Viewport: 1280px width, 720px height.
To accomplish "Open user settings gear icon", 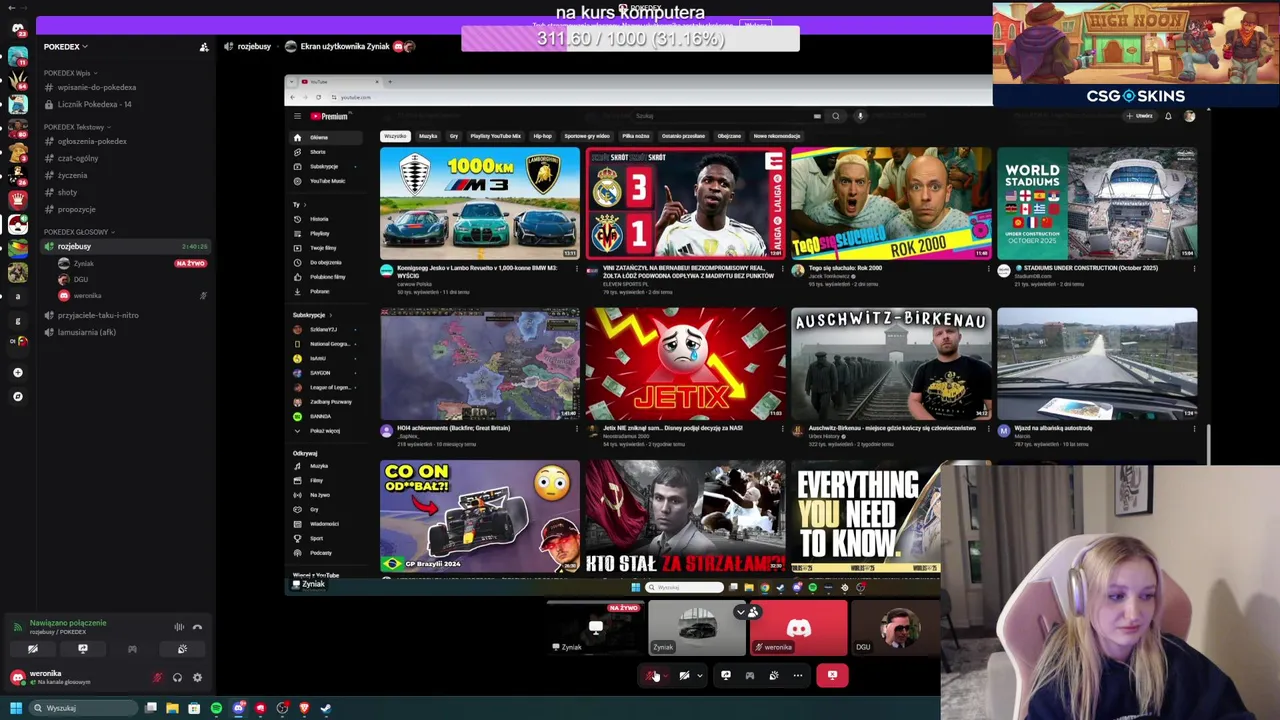I will tap(197, 678).
